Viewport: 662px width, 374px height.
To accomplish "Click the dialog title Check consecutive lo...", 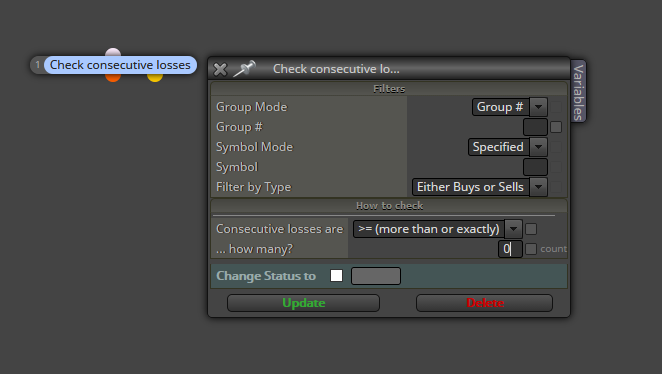I will [x=336, y=69].
